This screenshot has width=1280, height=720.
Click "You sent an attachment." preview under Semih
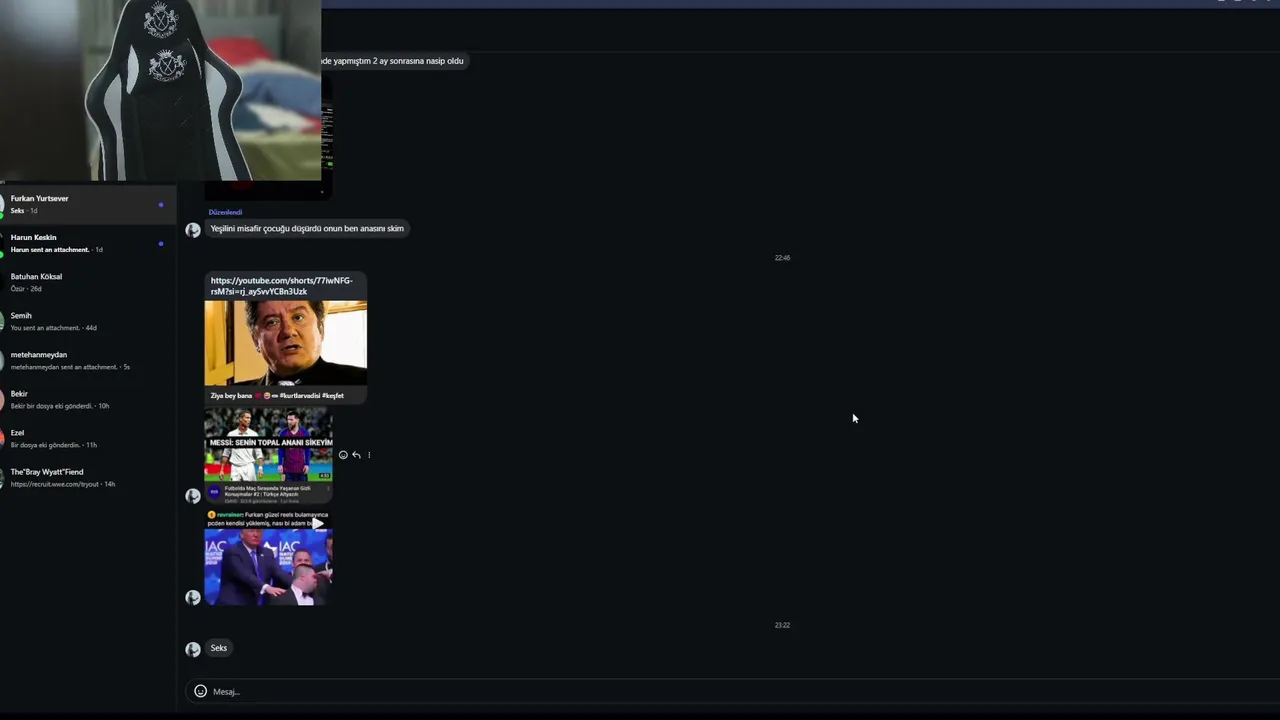click(45, 328)
